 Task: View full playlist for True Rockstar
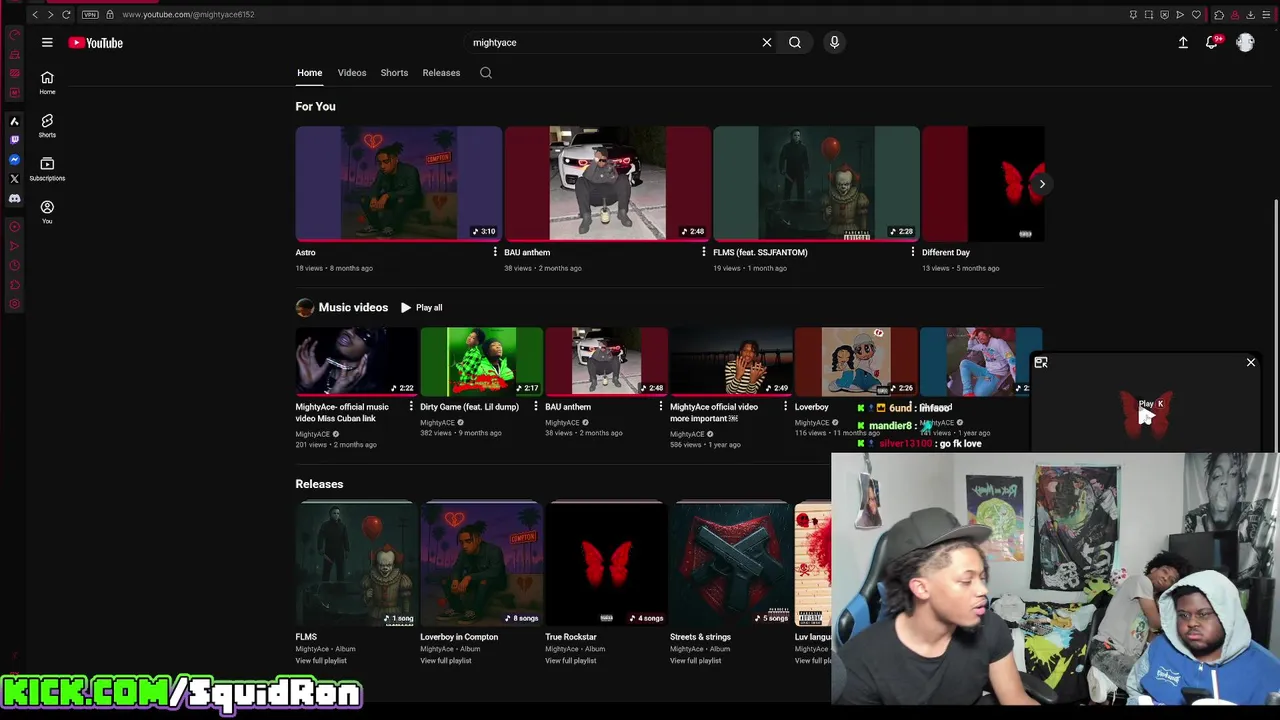pyautogui.click(x=570, y=661)
